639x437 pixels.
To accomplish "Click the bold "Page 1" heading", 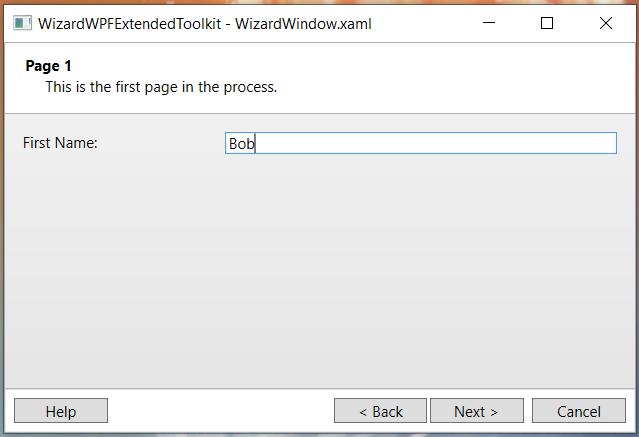I will [48, 66].
